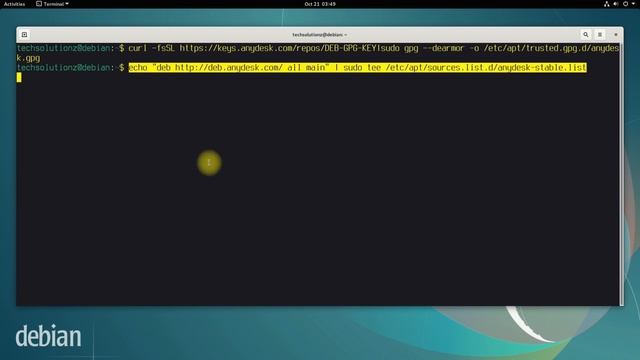Image resolution: width=640 pixels, height=360 pixels.
Task: Click the terminal title techsolutionz@debian
Action: click(320, 35)
